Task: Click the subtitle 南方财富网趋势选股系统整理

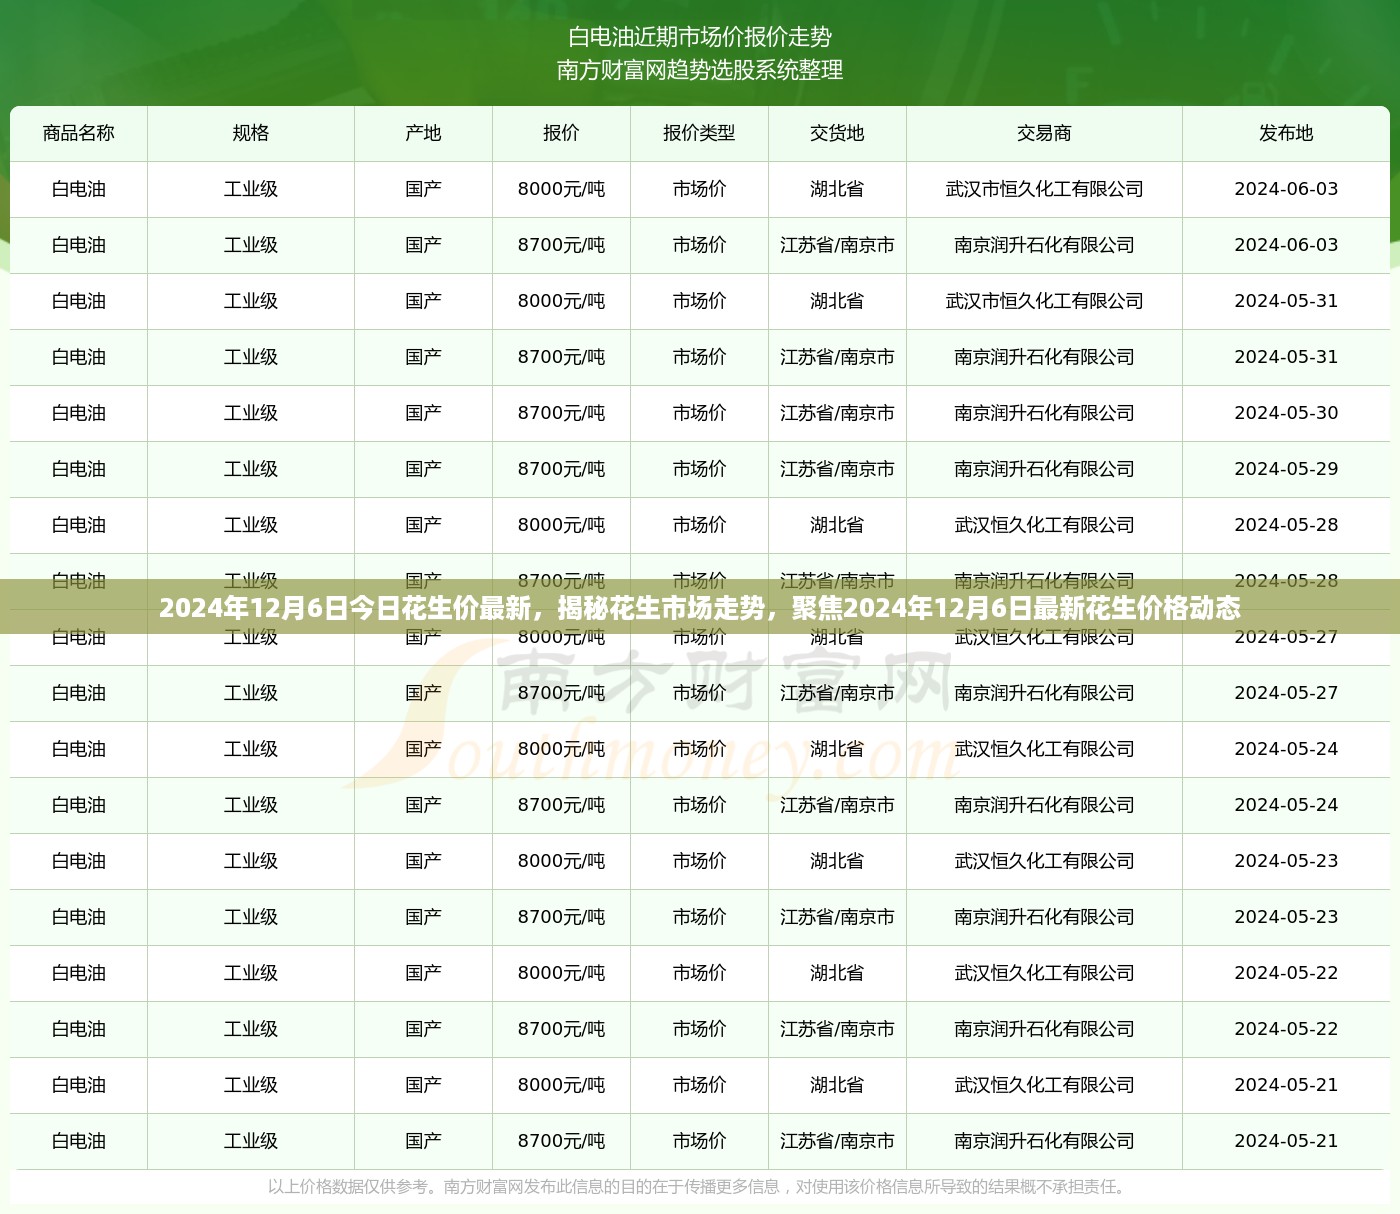Action: [700, 70]
